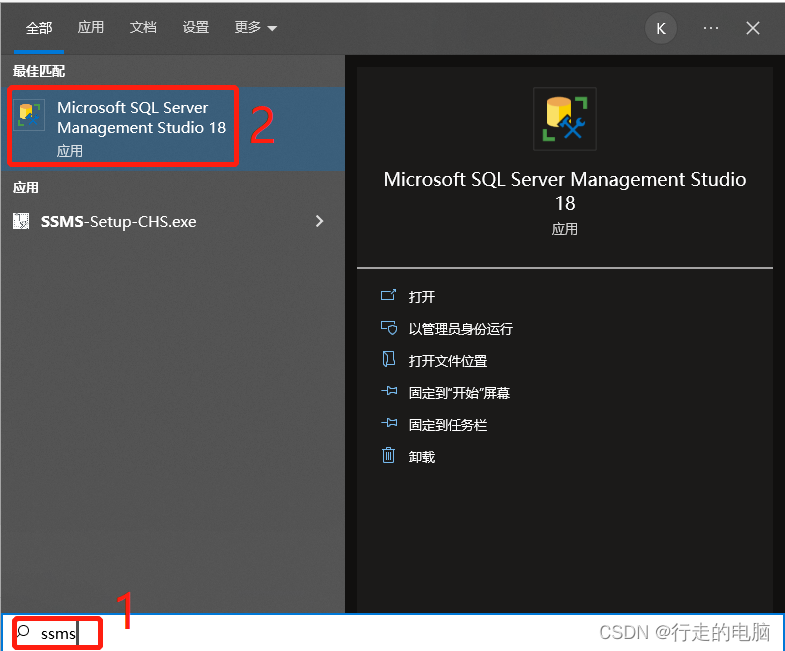Choose 卸载 to uninstall

422,457
